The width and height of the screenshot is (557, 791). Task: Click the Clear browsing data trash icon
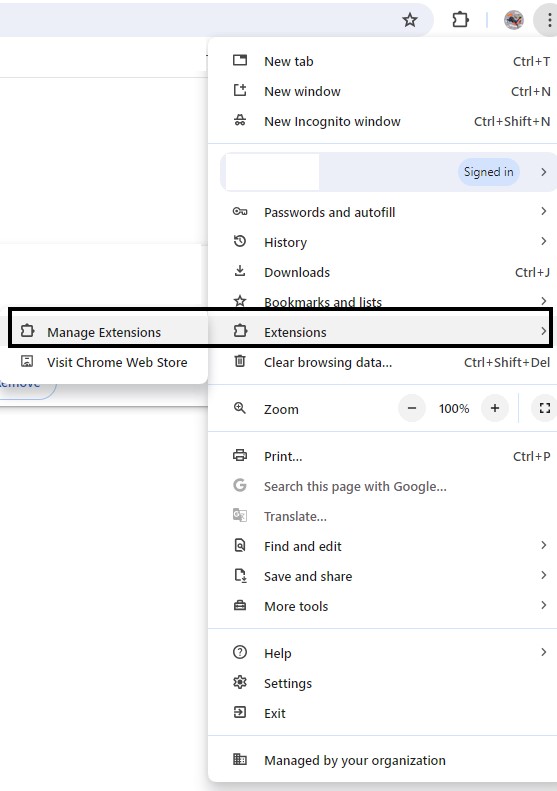(x=240, y=361)
